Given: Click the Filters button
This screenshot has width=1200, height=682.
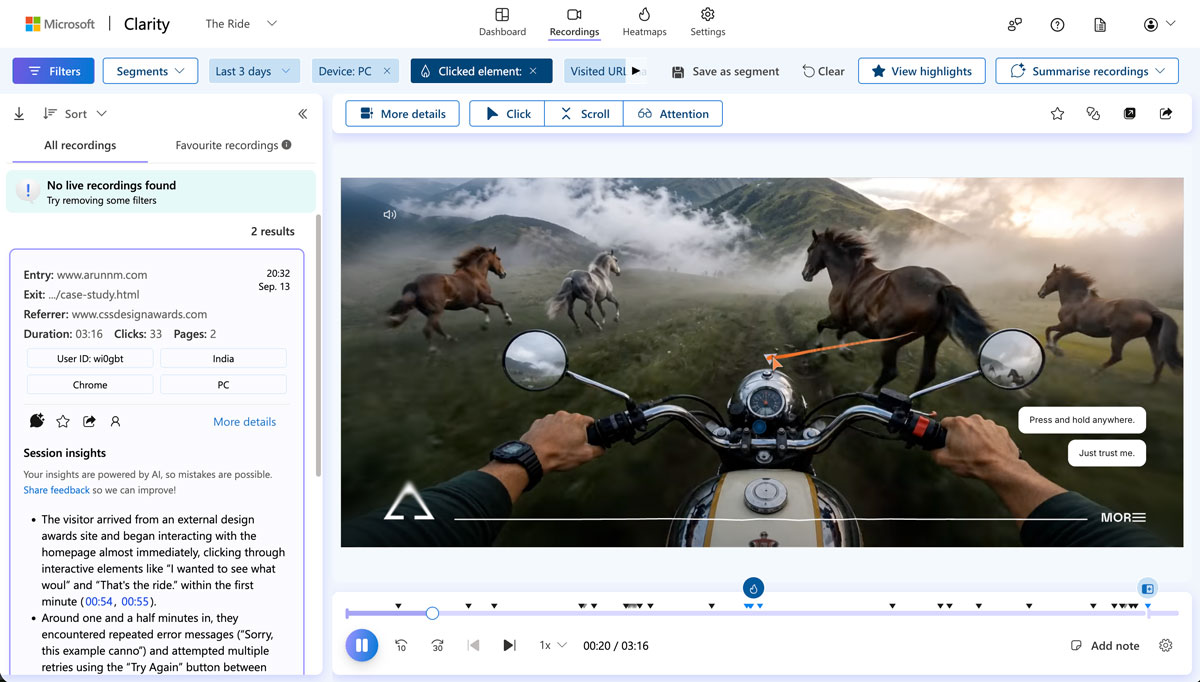Looking at the screenshot, I should point(53,71).
